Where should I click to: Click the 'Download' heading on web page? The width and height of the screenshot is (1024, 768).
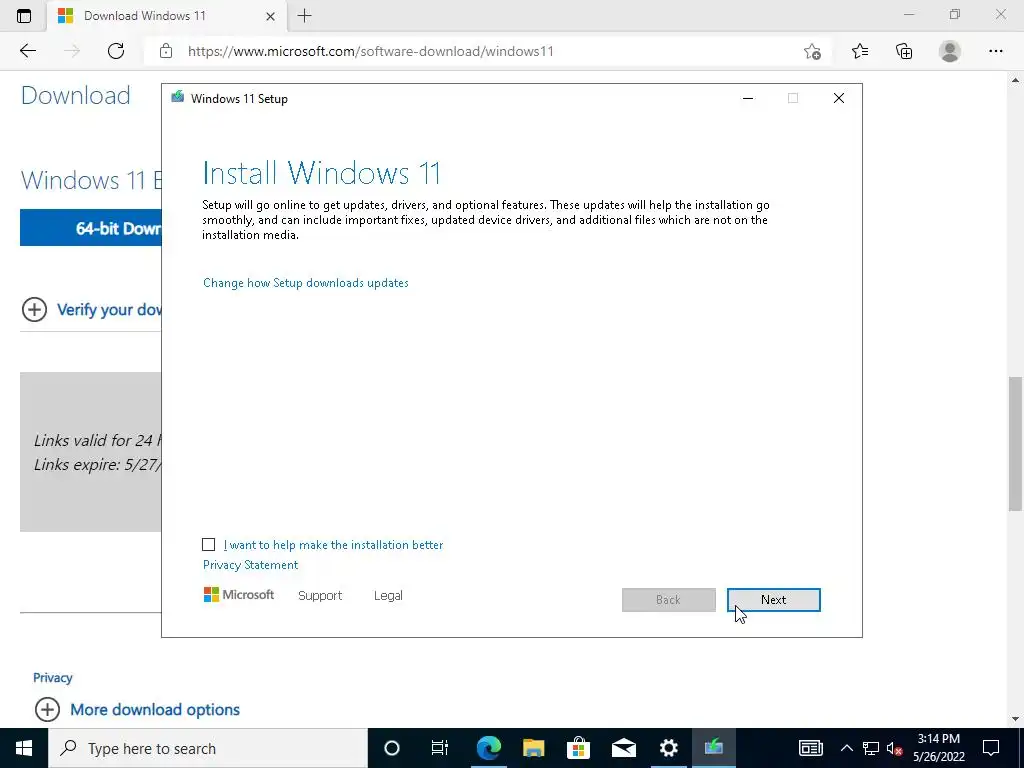coord(76,95)
